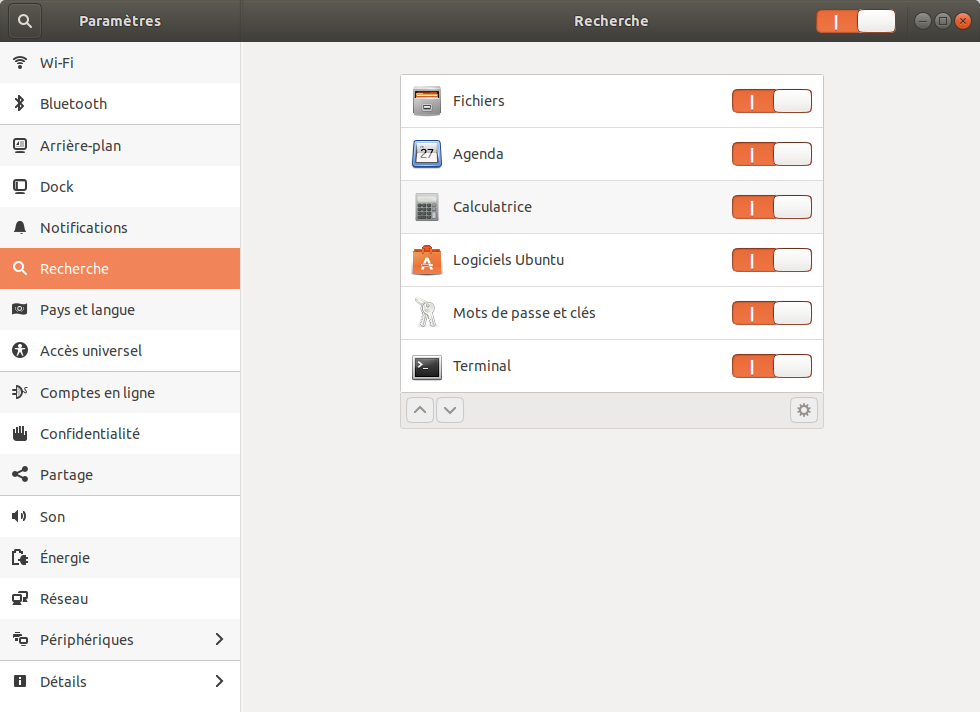This screenshot has height=712, width=980.
Task: Open Bluetooth settings via its icon
Action: [x=19, y=104]
